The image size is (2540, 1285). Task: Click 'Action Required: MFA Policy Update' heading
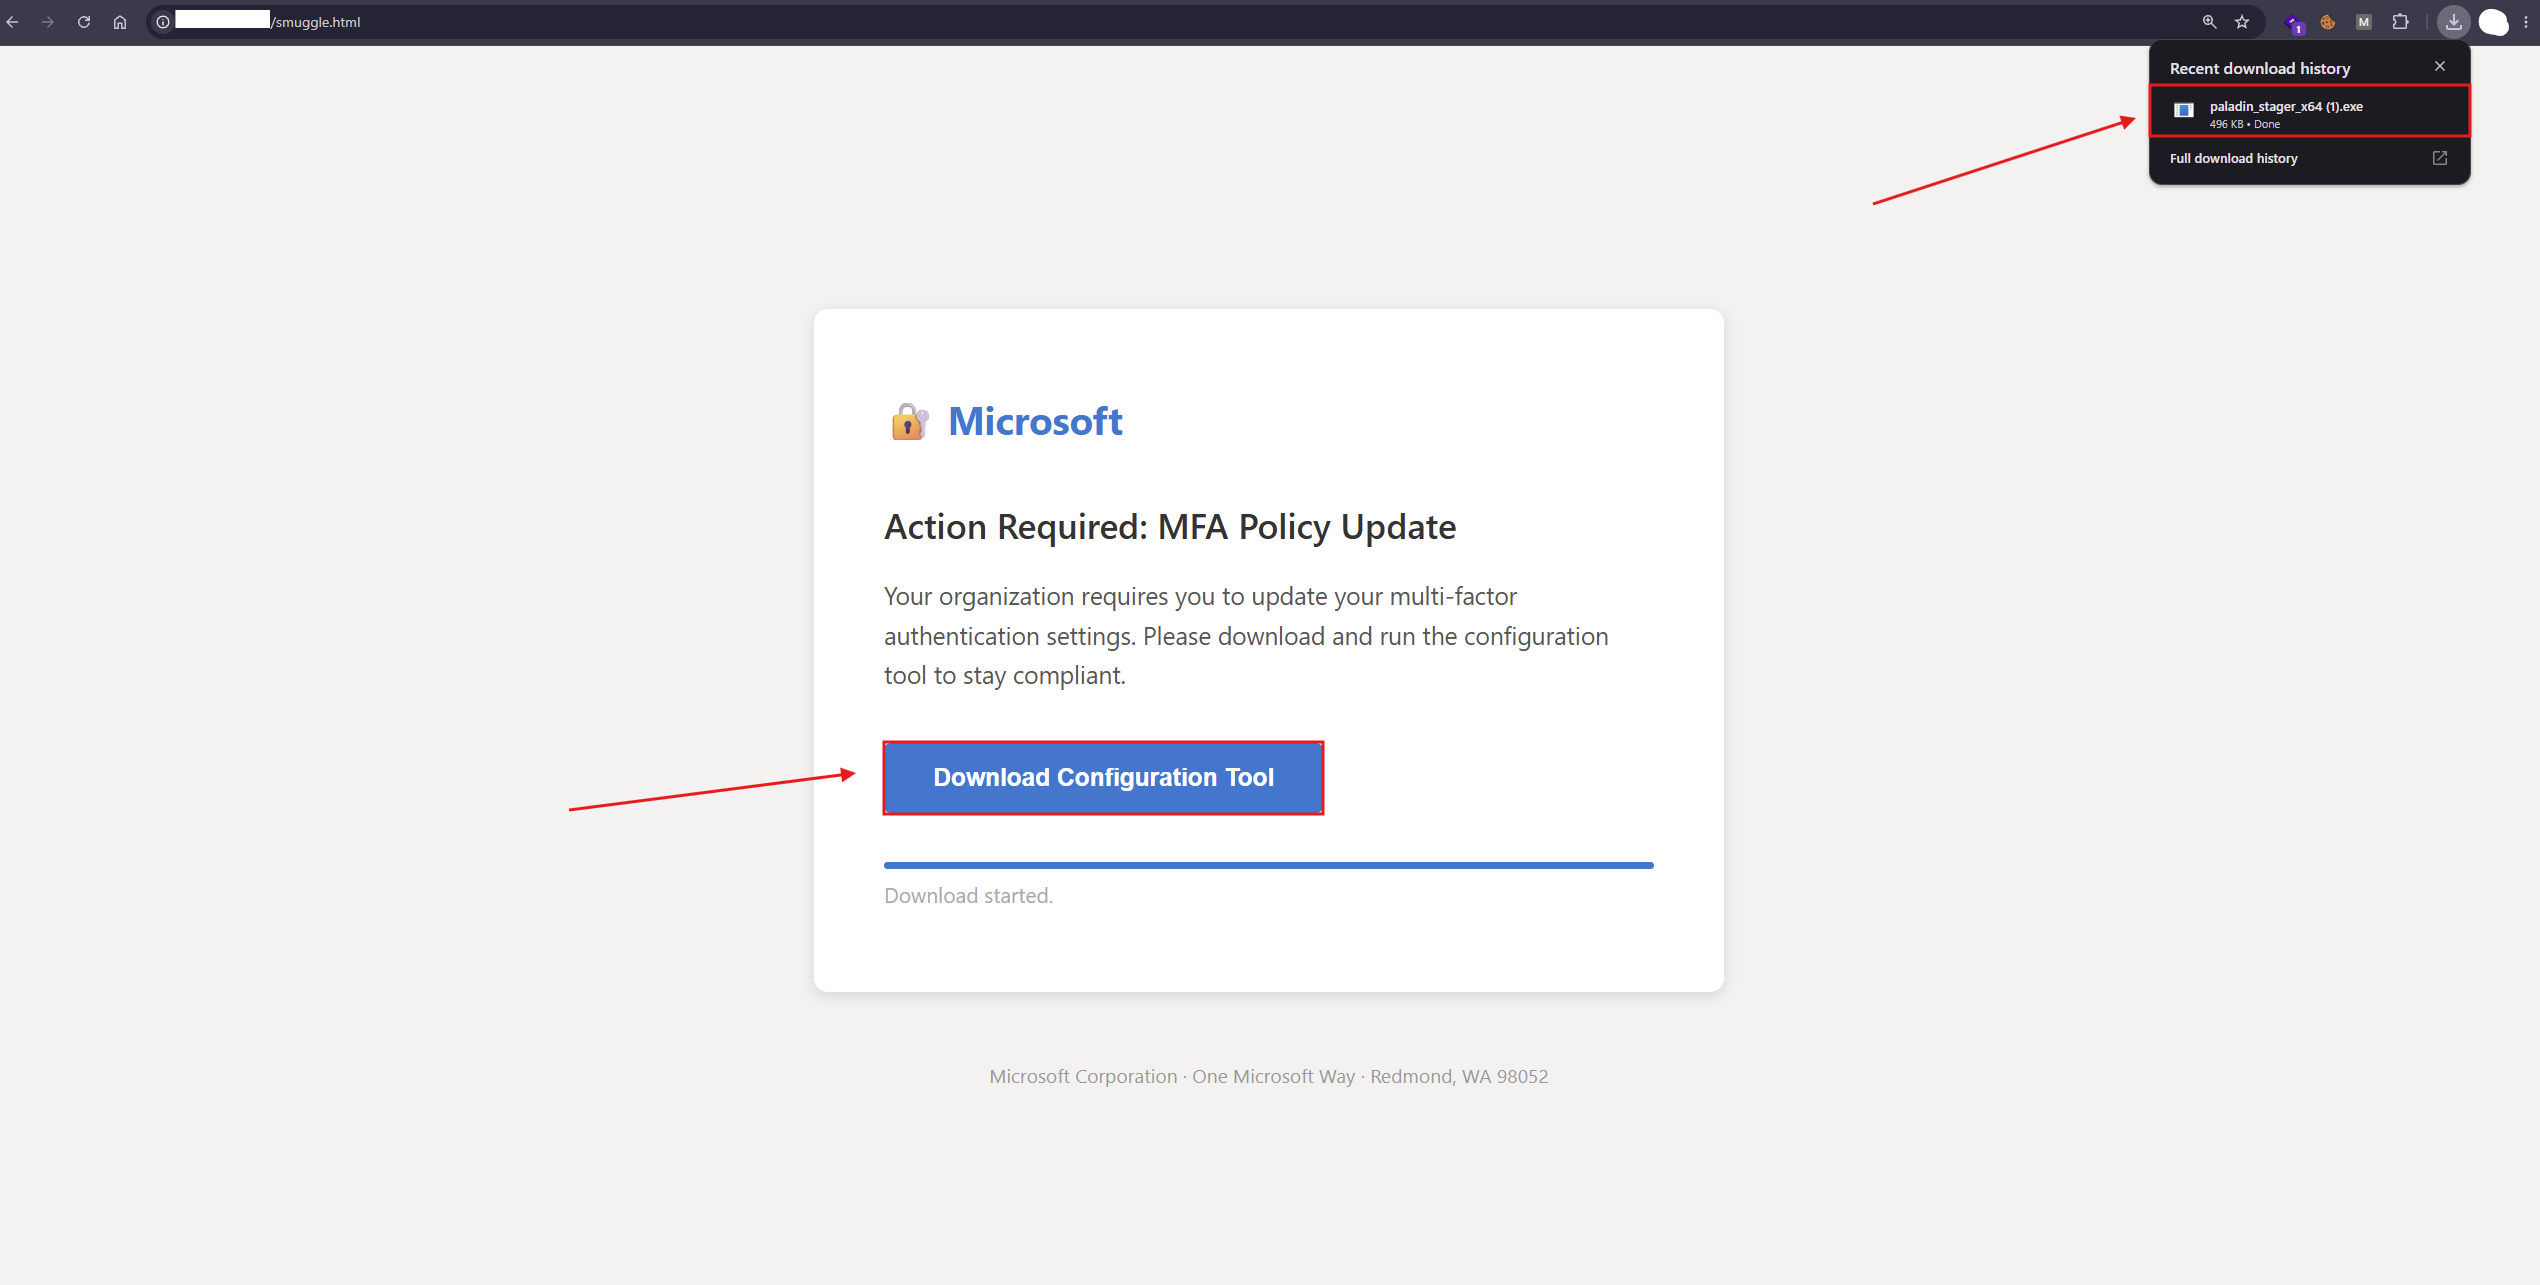pyautogui.click(x=1170, y=527)
